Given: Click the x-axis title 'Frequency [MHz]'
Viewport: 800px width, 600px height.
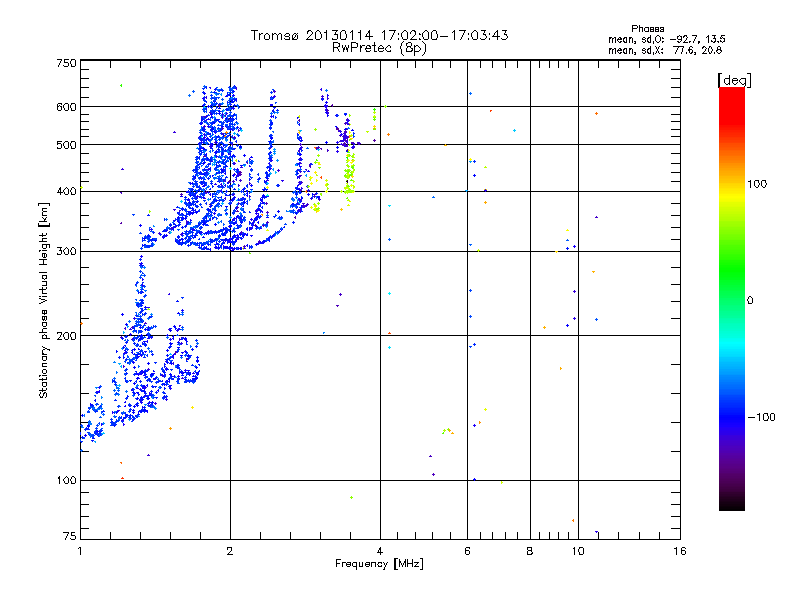Looking at the screenshot, I should 379,564.
